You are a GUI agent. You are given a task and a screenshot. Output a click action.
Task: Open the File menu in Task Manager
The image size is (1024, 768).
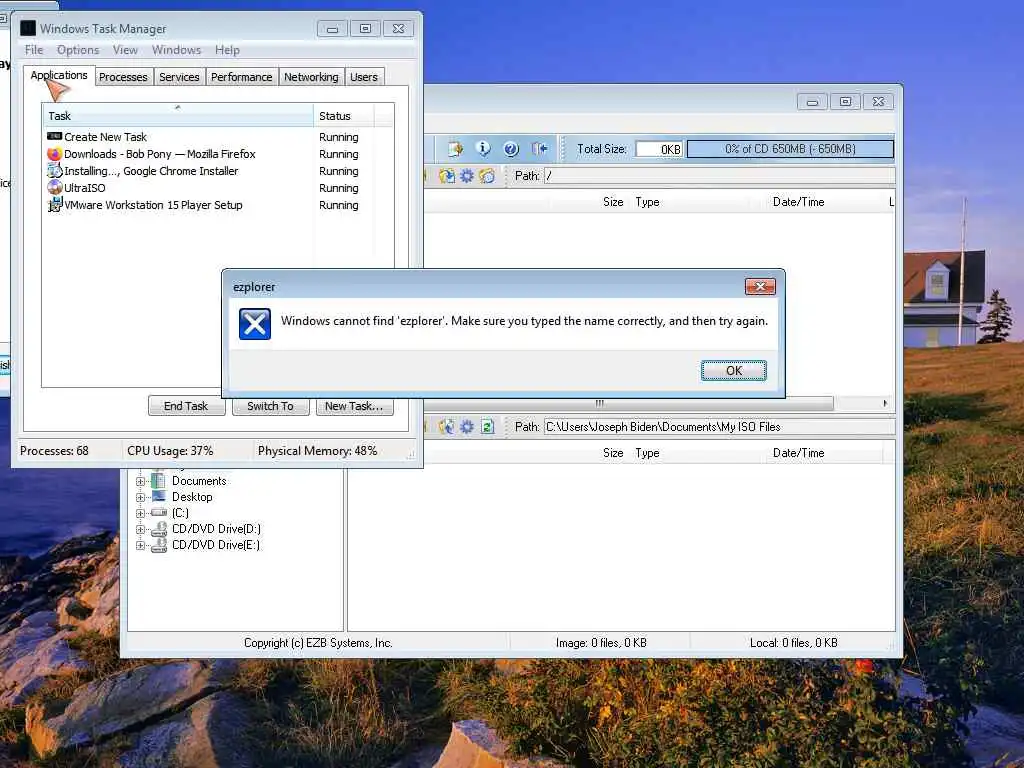click(x=34, y=50)
